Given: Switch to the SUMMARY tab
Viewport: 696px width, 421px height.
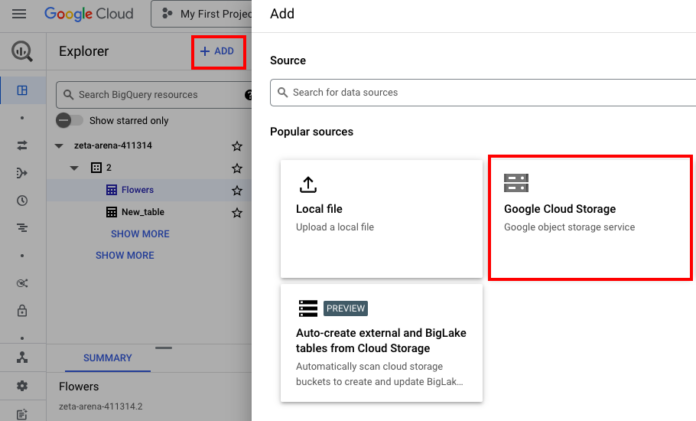Looking at the screenshot, I should click(108, 358).
